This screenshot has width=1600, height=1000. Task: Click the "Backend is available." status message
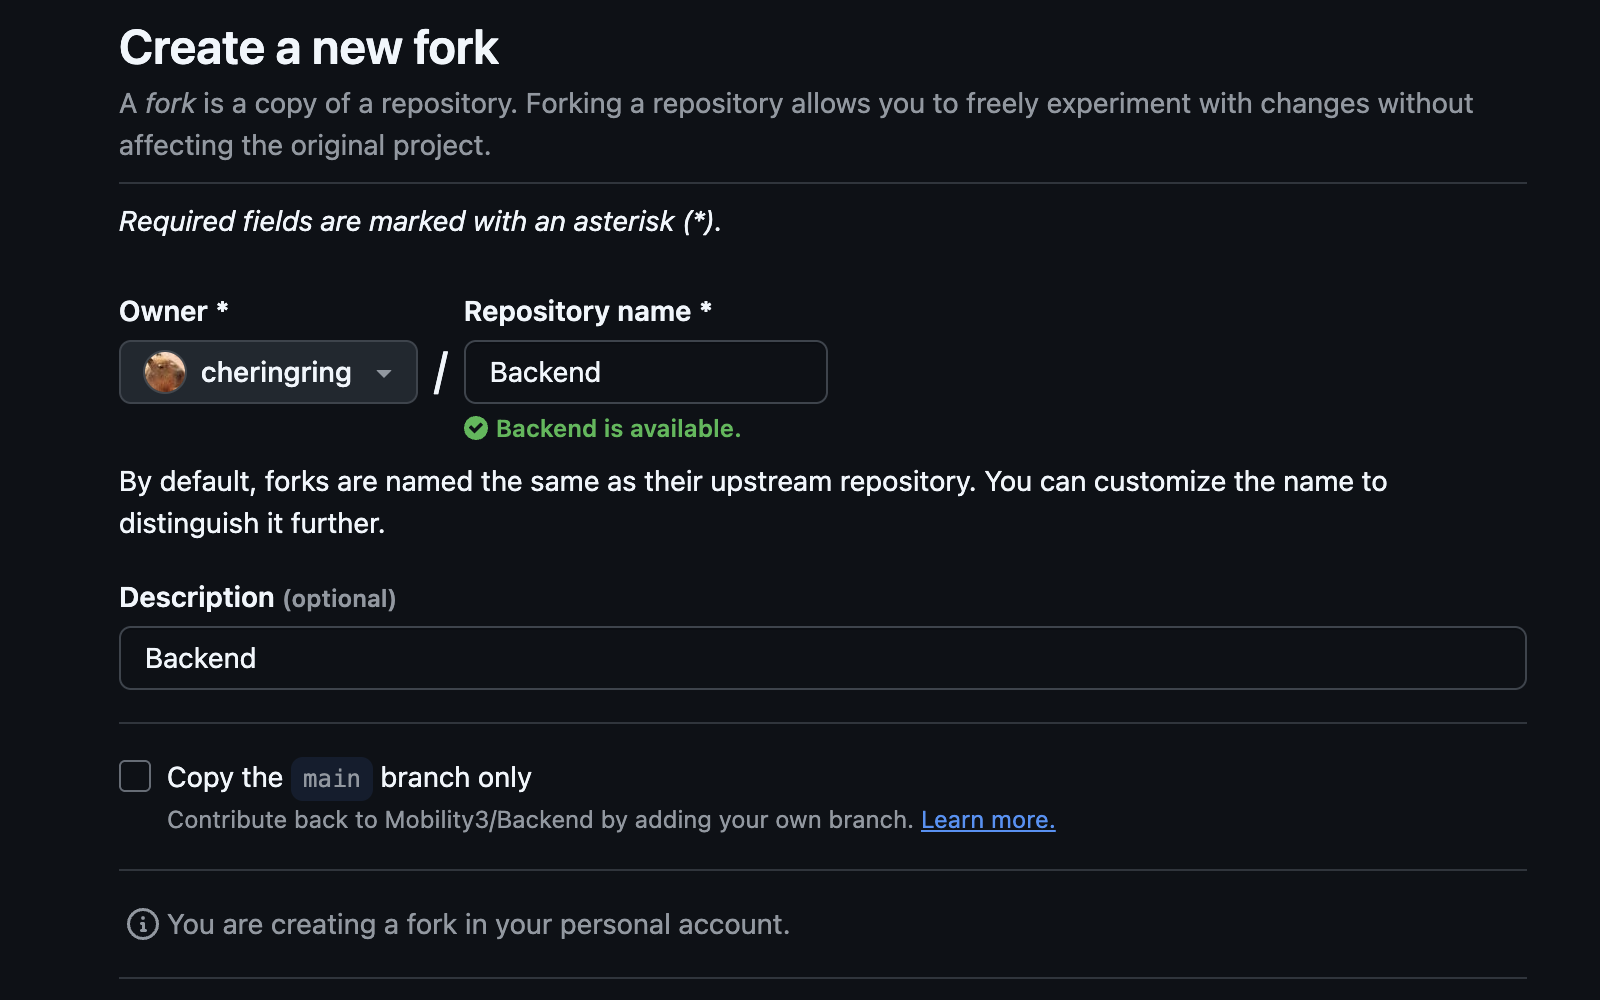click(618, 429)
